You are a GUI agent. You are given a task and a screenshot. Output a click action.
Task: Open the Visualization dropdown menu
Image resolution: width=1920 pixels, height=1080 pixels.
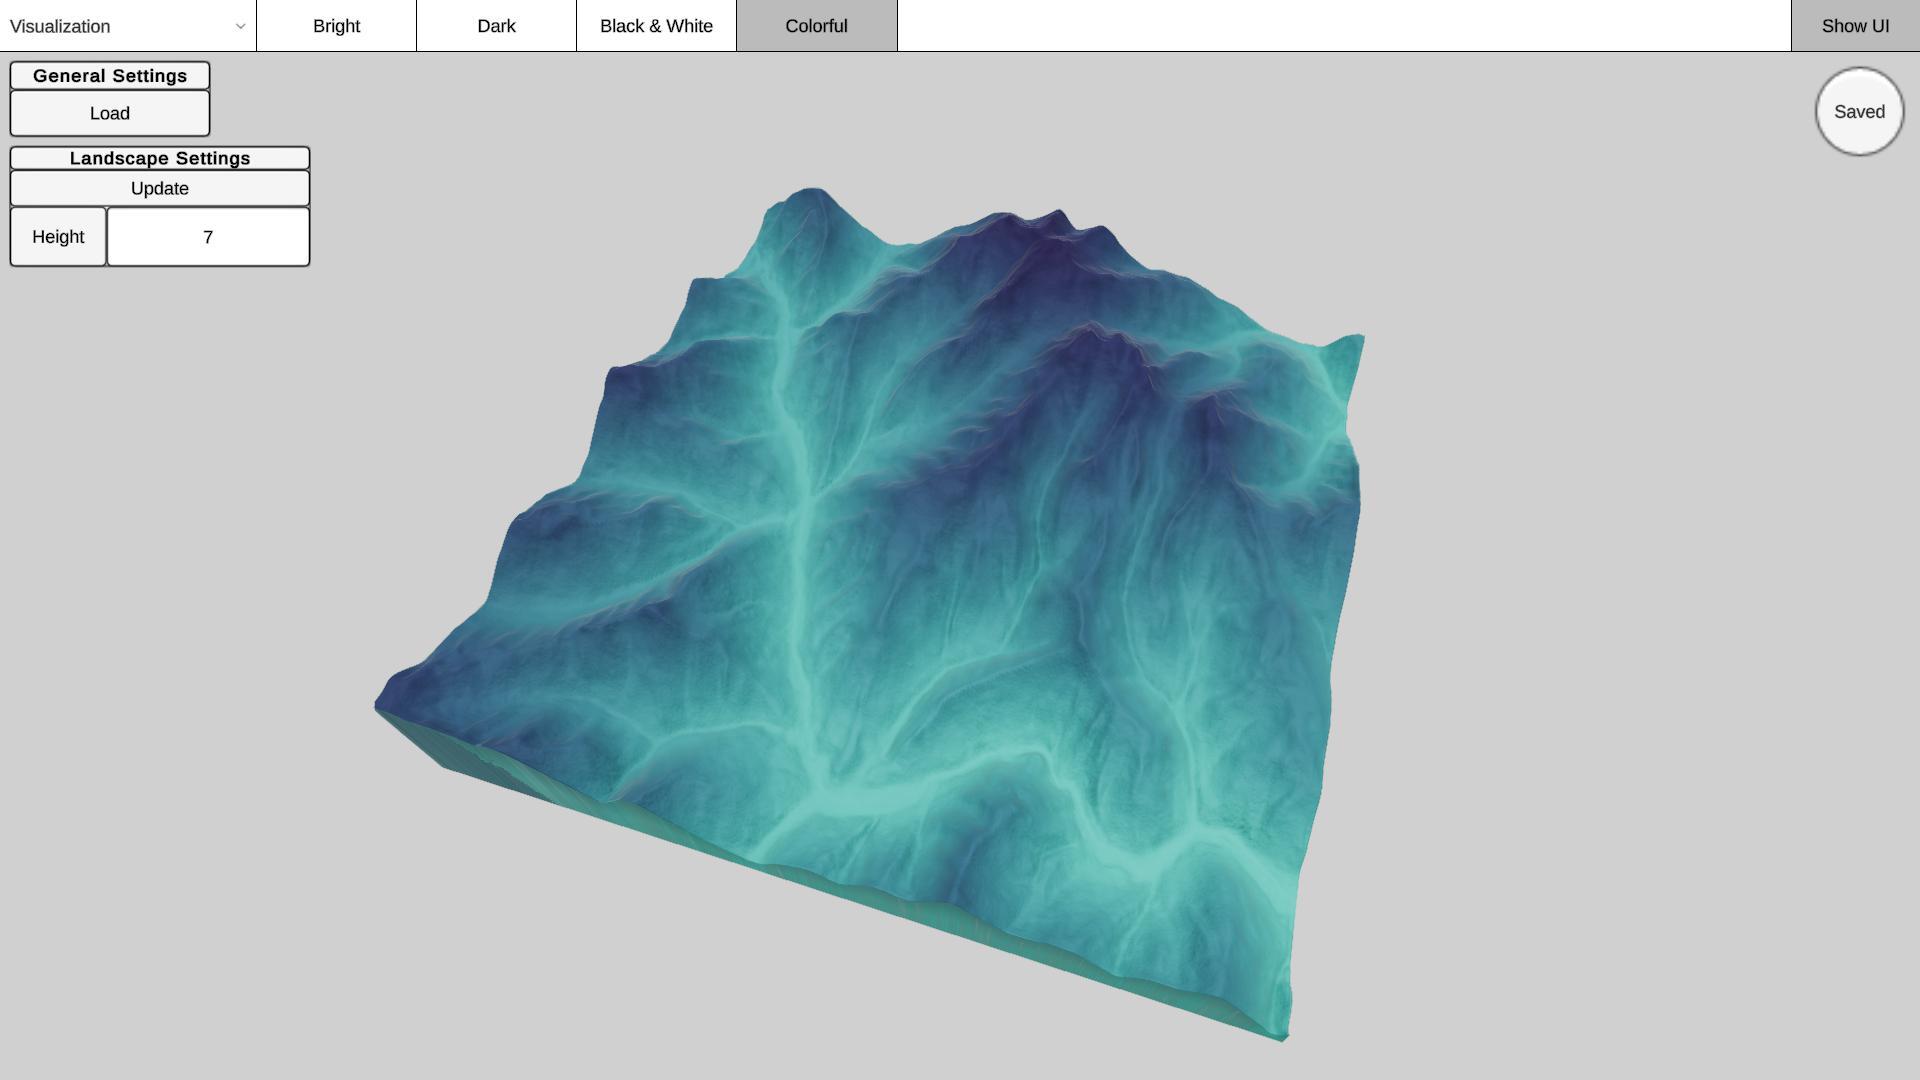click(110, 26)
